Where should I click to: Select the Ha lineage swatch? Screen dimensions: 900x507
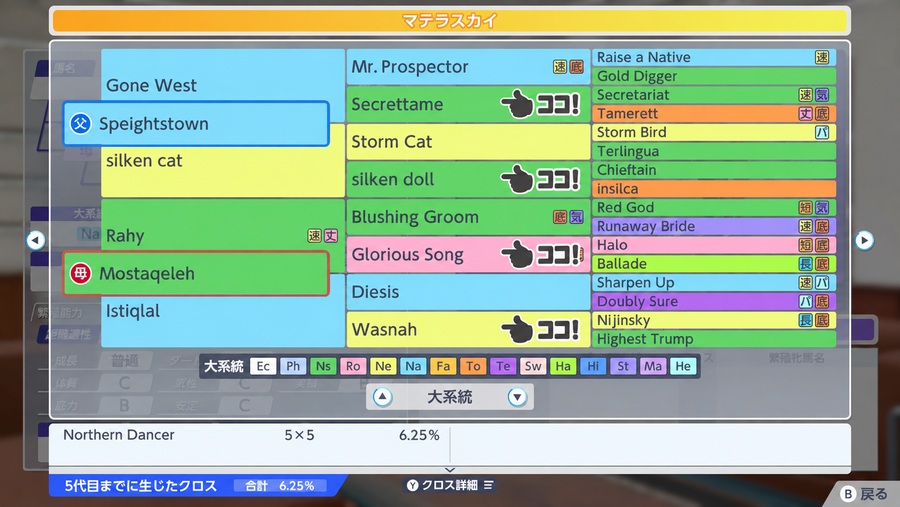pyautogui.click(x=563, y=366)
